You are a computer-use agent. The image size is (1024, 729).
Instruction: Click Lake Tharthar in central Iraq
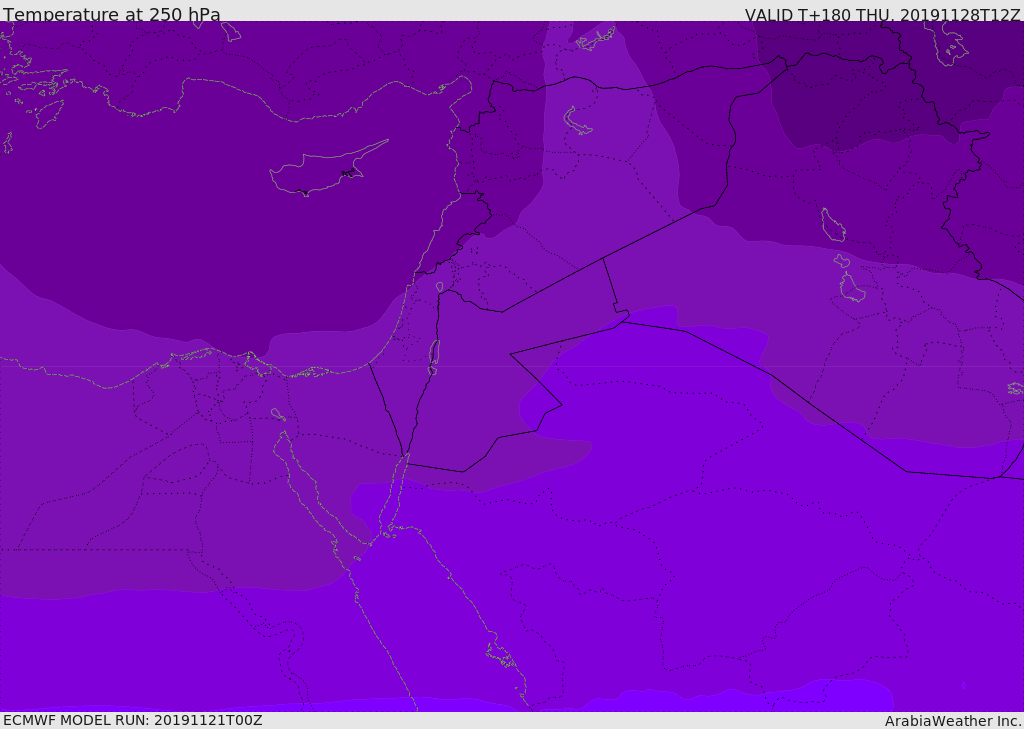(832, 225)
